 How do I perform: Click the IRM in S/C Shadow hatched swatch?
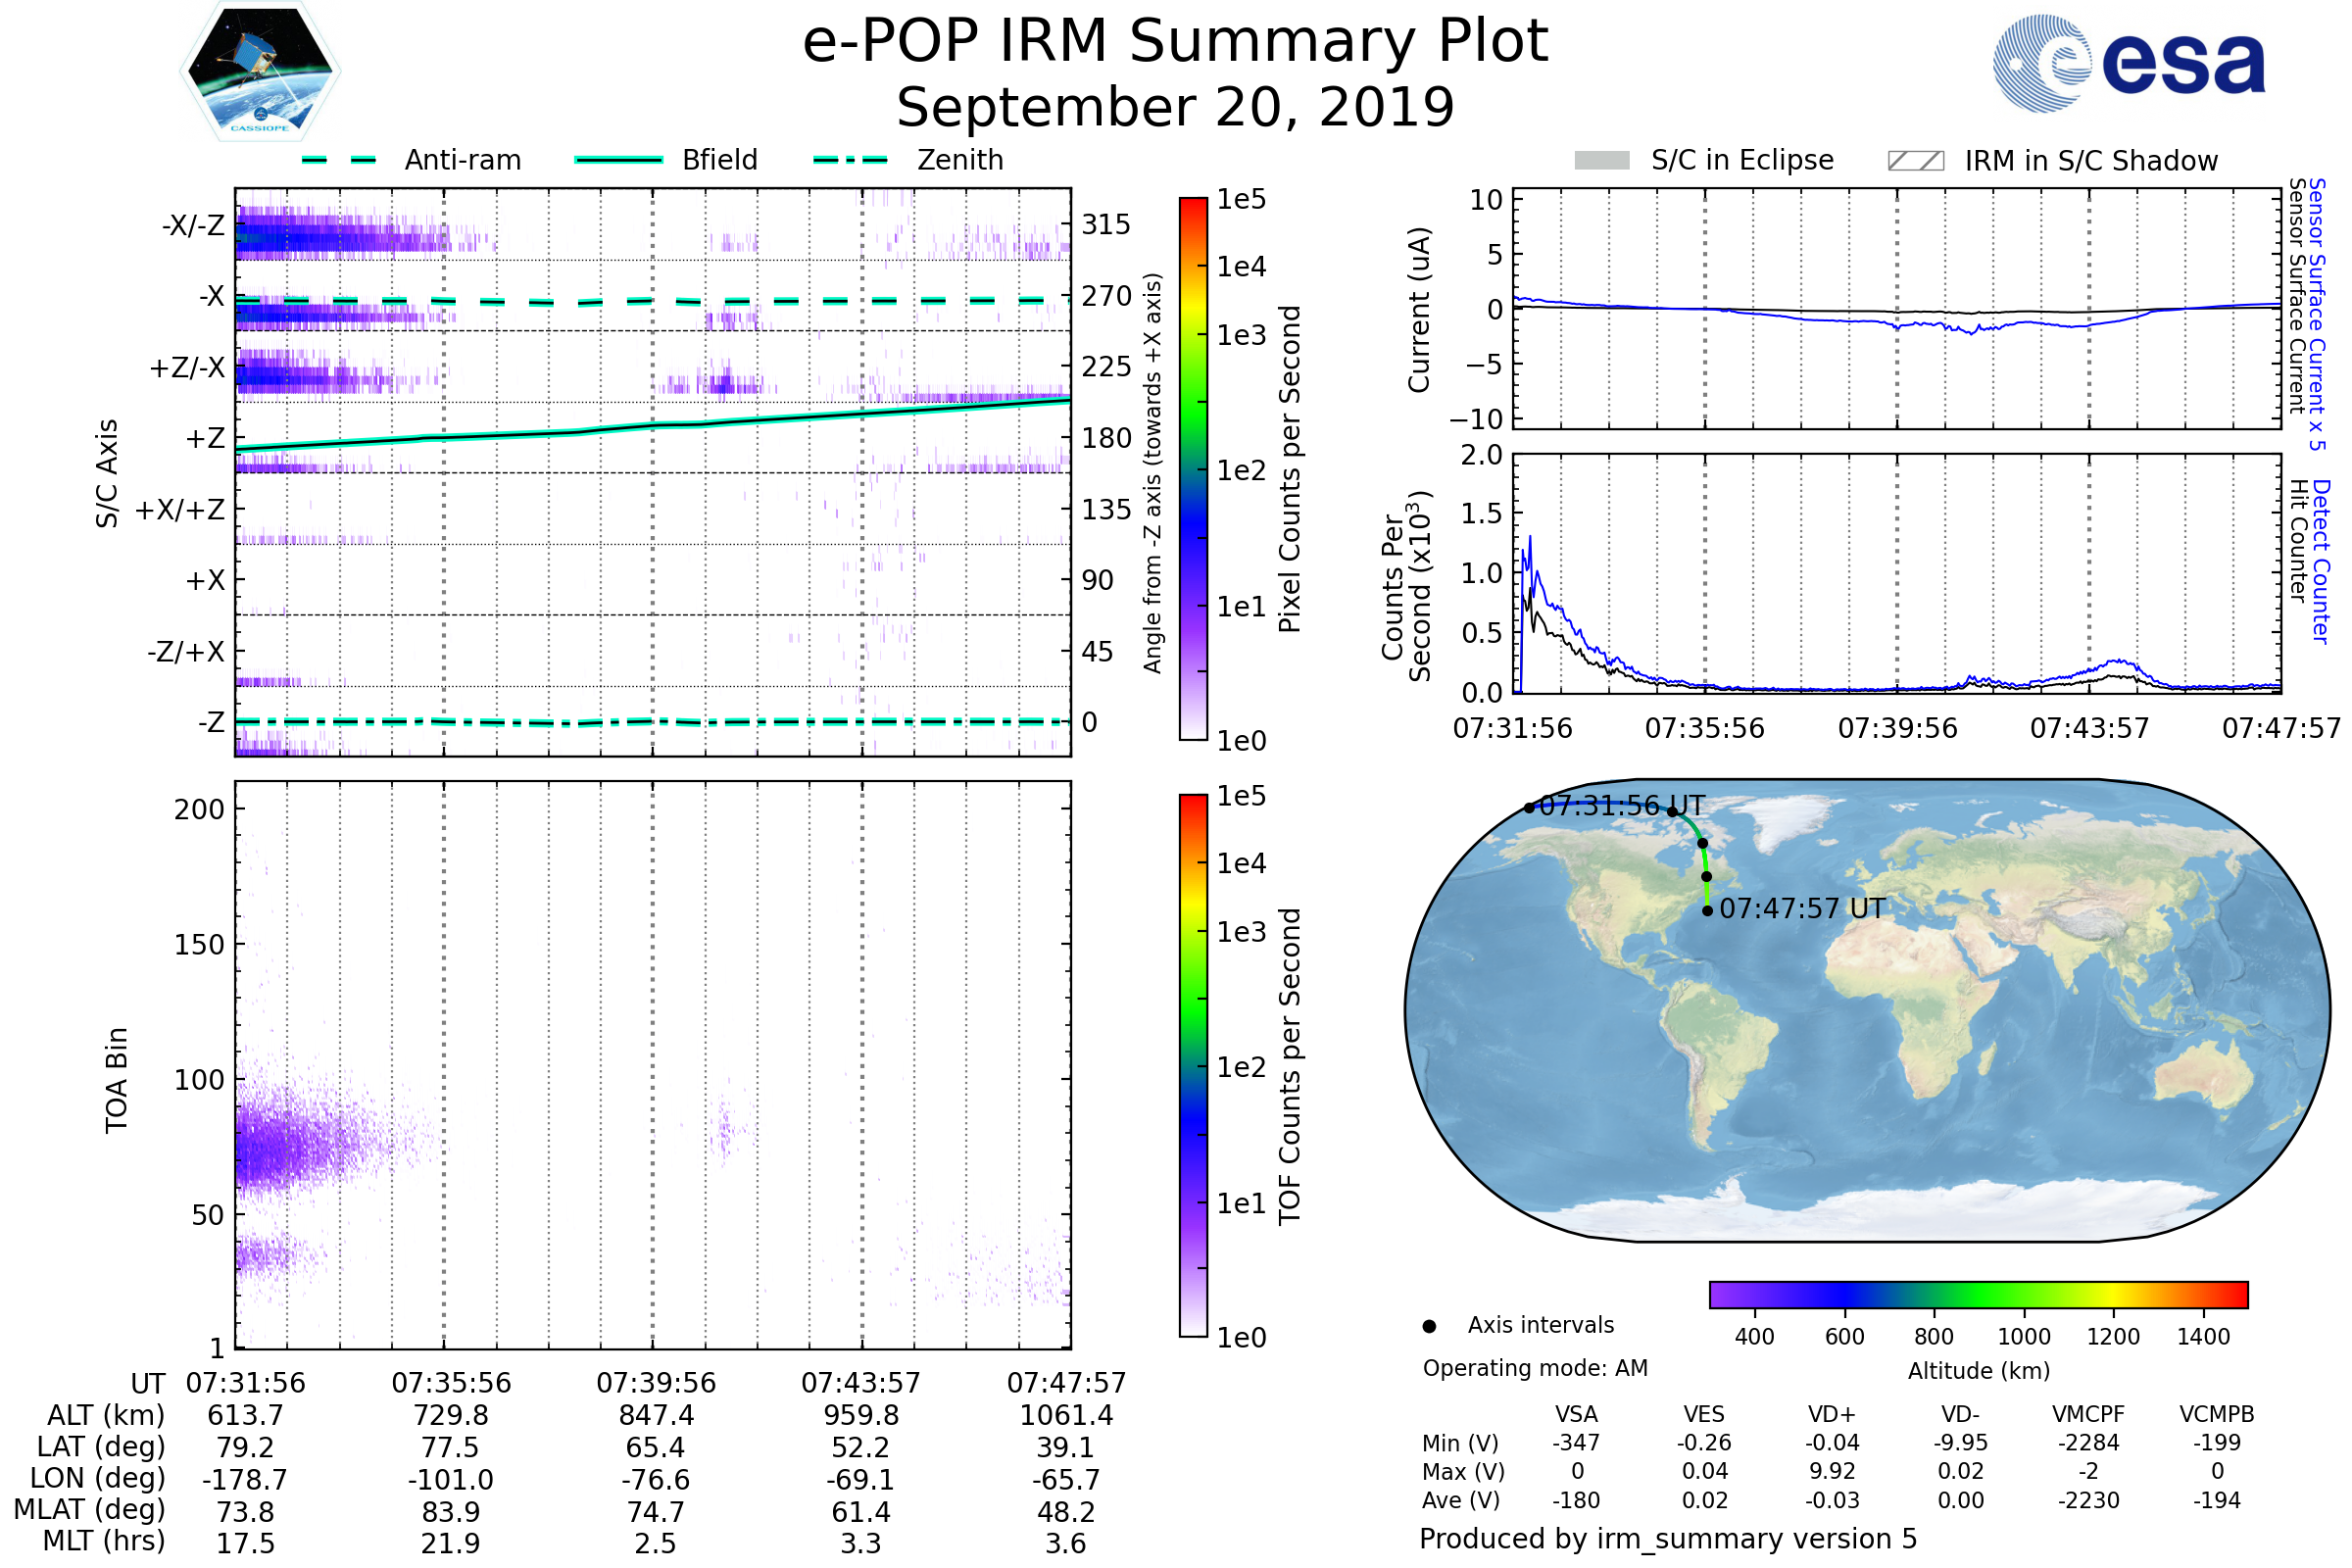(1915, 161)
